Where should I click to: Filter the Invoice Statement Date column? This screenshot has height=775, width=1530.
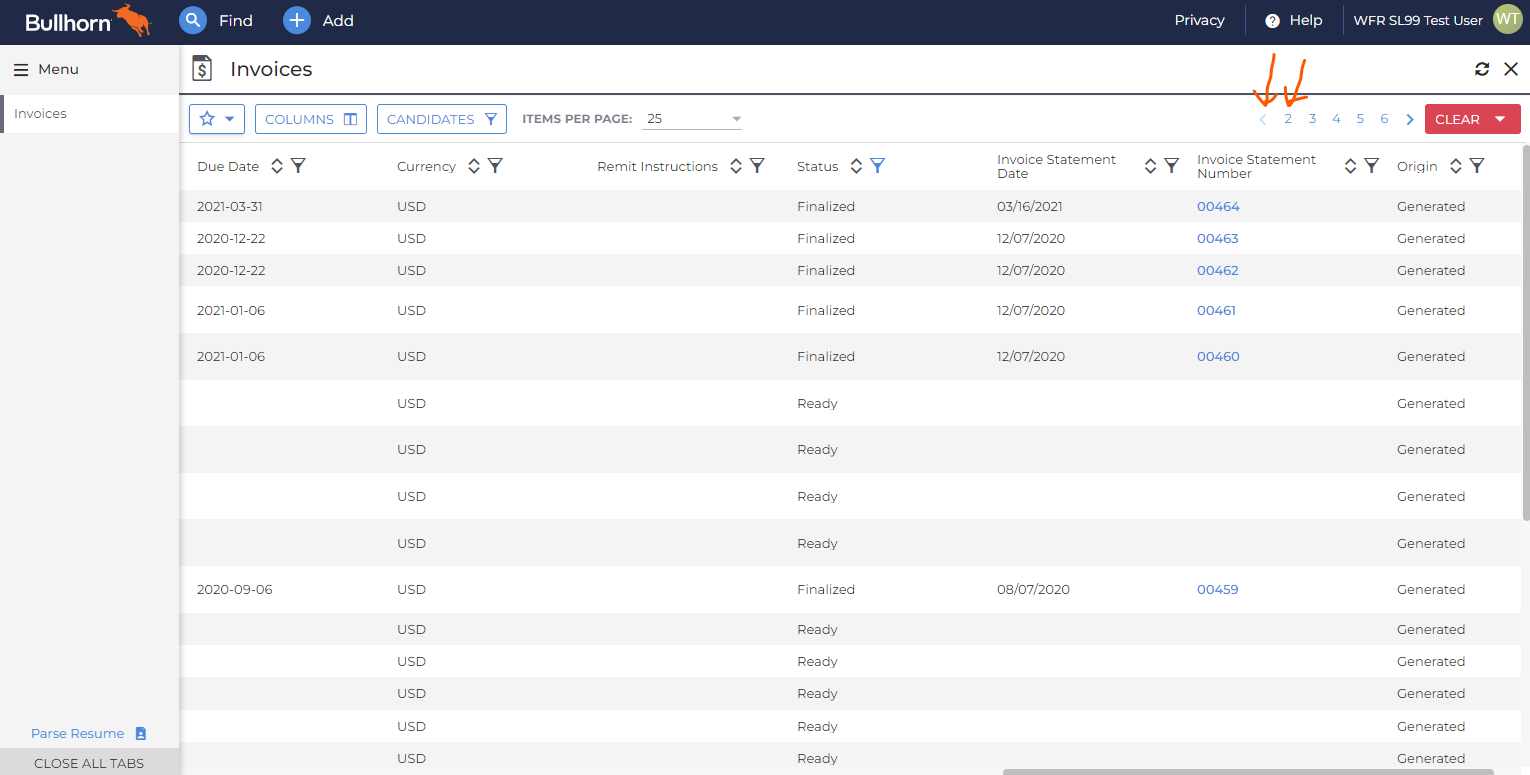(1171, 166)
